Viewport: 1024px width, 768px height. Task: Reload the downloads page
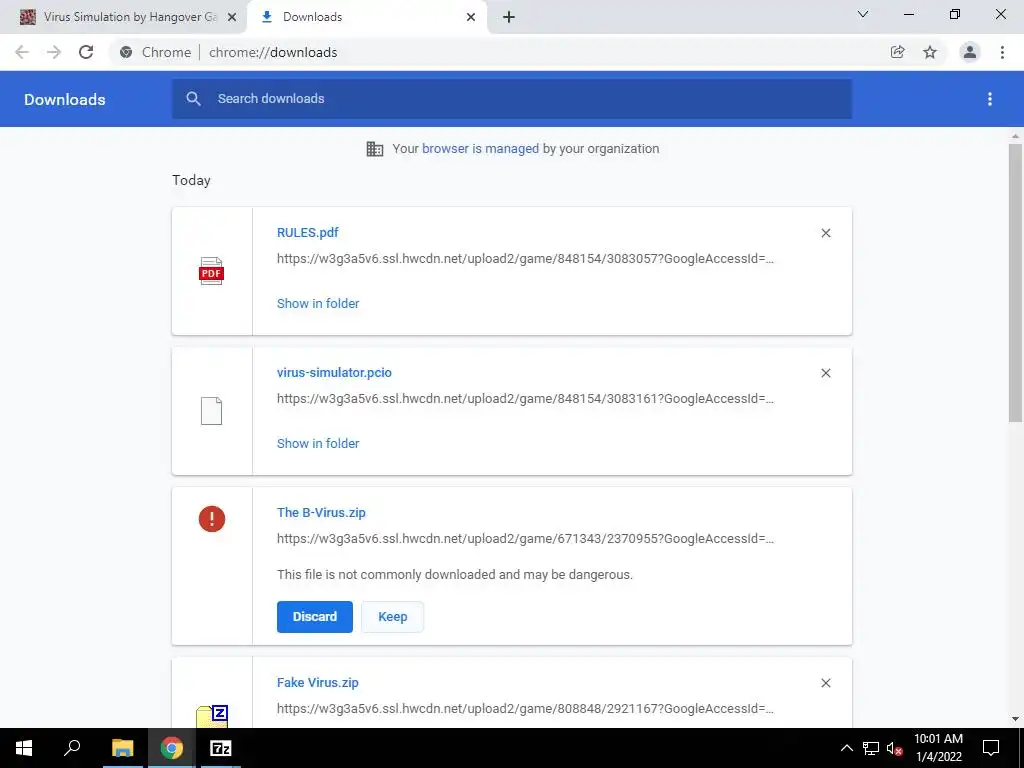point(86,52)
